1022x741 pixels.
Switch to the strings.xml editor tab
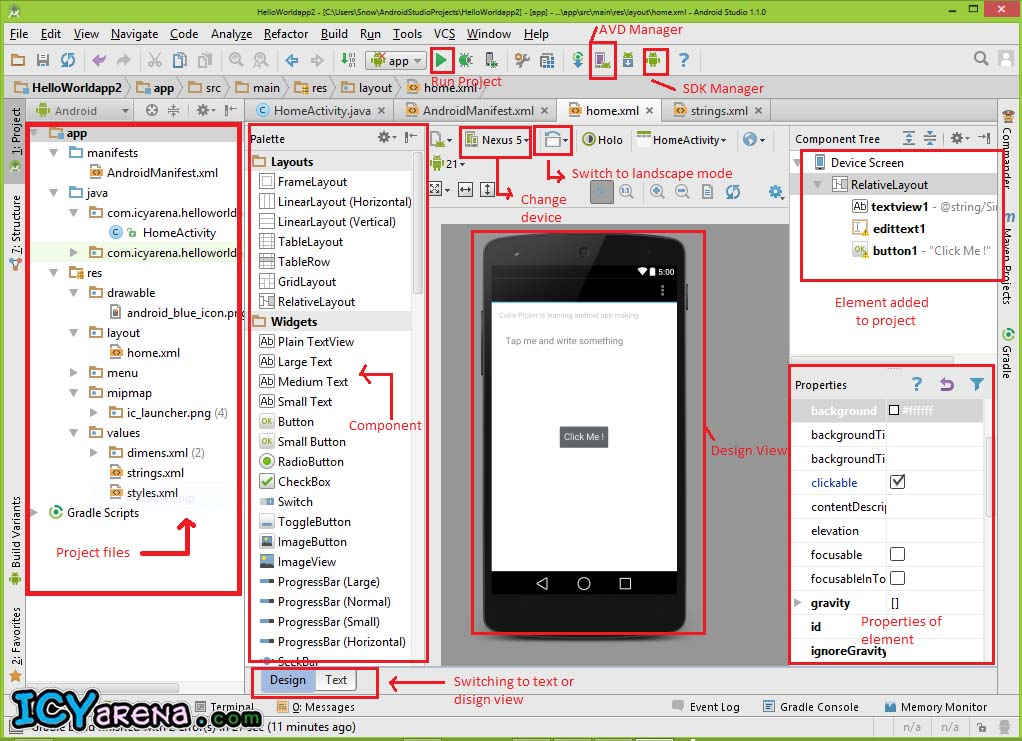pyautogui.click(x=718, y=111)
